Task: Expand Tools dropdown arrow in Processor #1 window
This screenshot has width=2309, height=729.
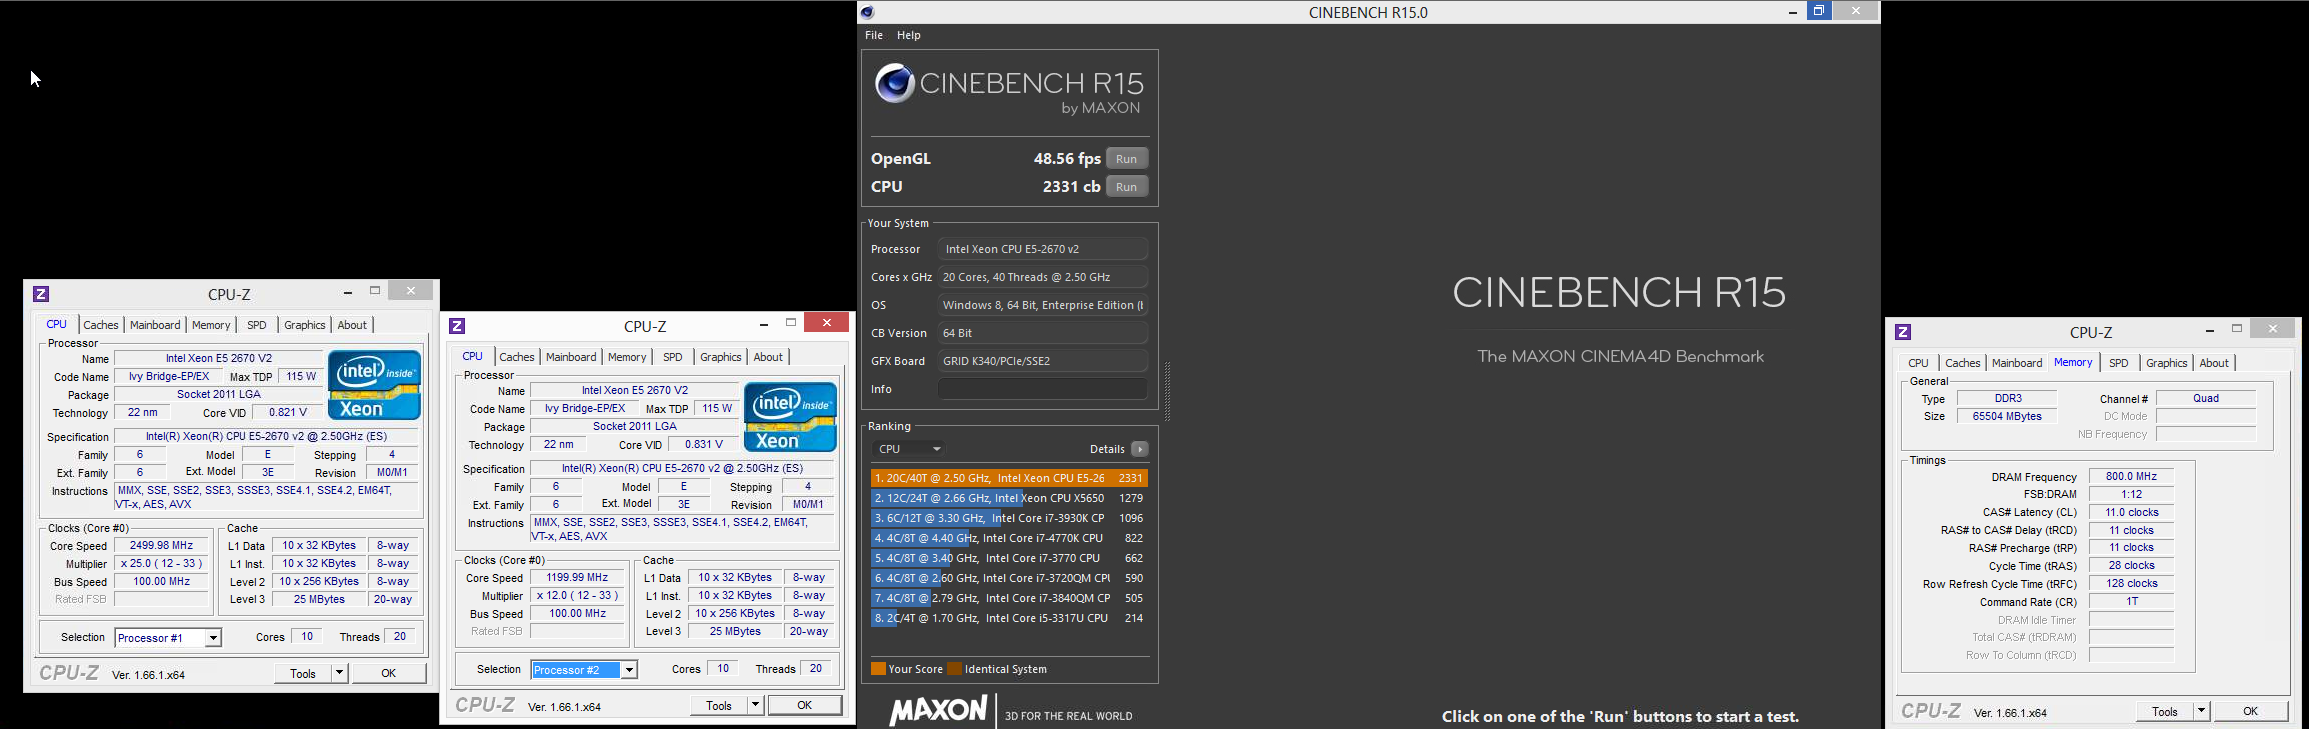Action: click(x=340, y=674)
